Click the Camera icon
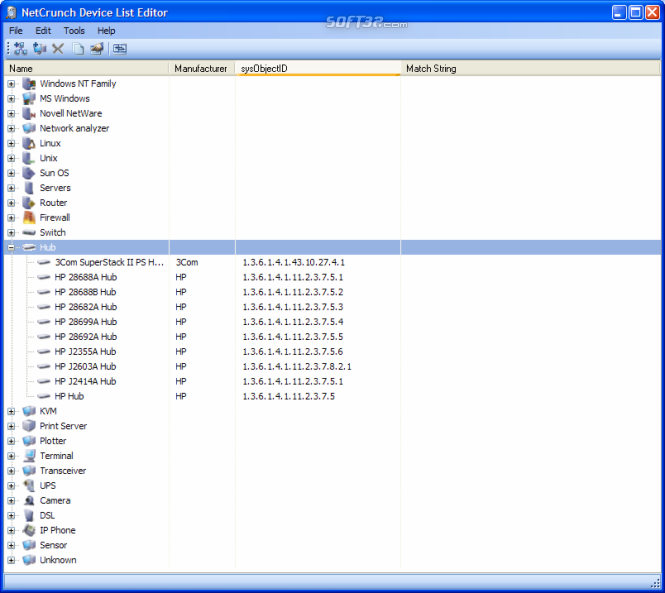The width and height of the screenshot is (665, 593). (x=29, y=501)
